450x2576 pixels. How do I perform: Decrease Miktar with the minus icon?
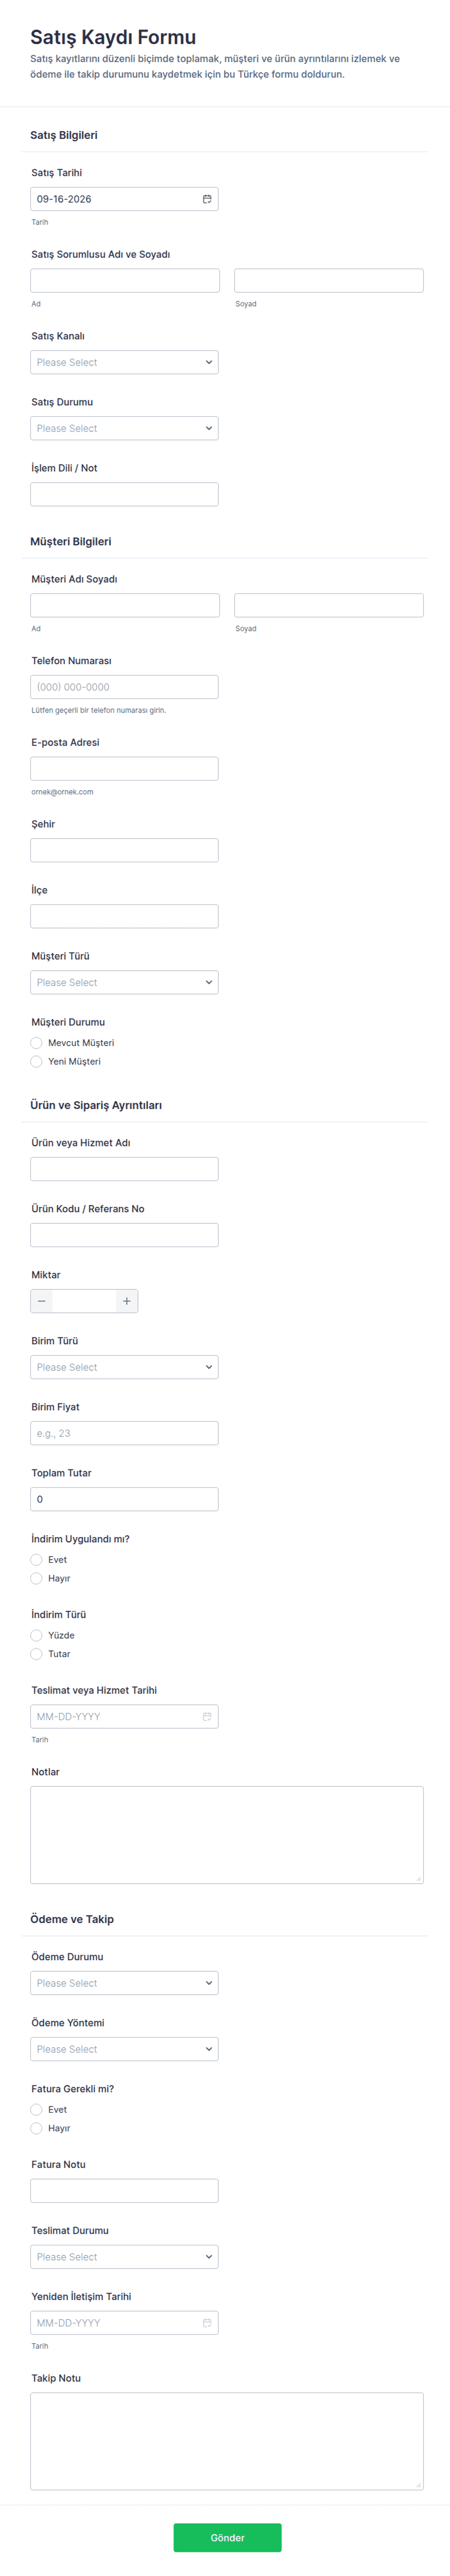(x=41, y=1301)
